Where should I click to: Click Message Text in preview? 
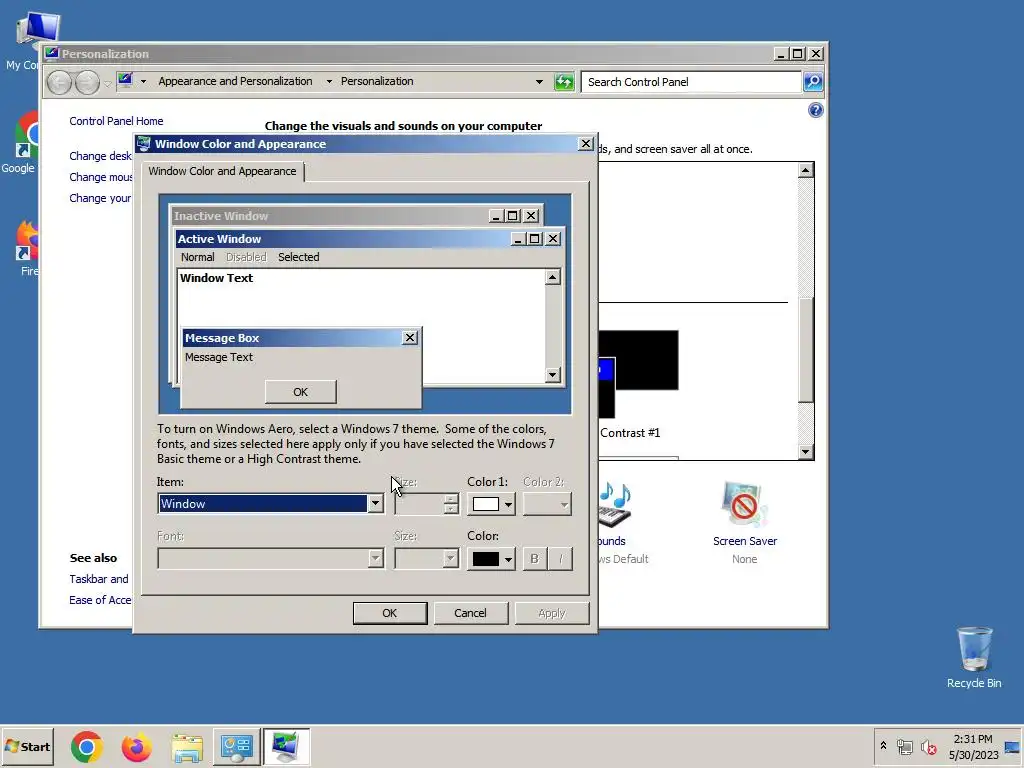click(219, 357)
